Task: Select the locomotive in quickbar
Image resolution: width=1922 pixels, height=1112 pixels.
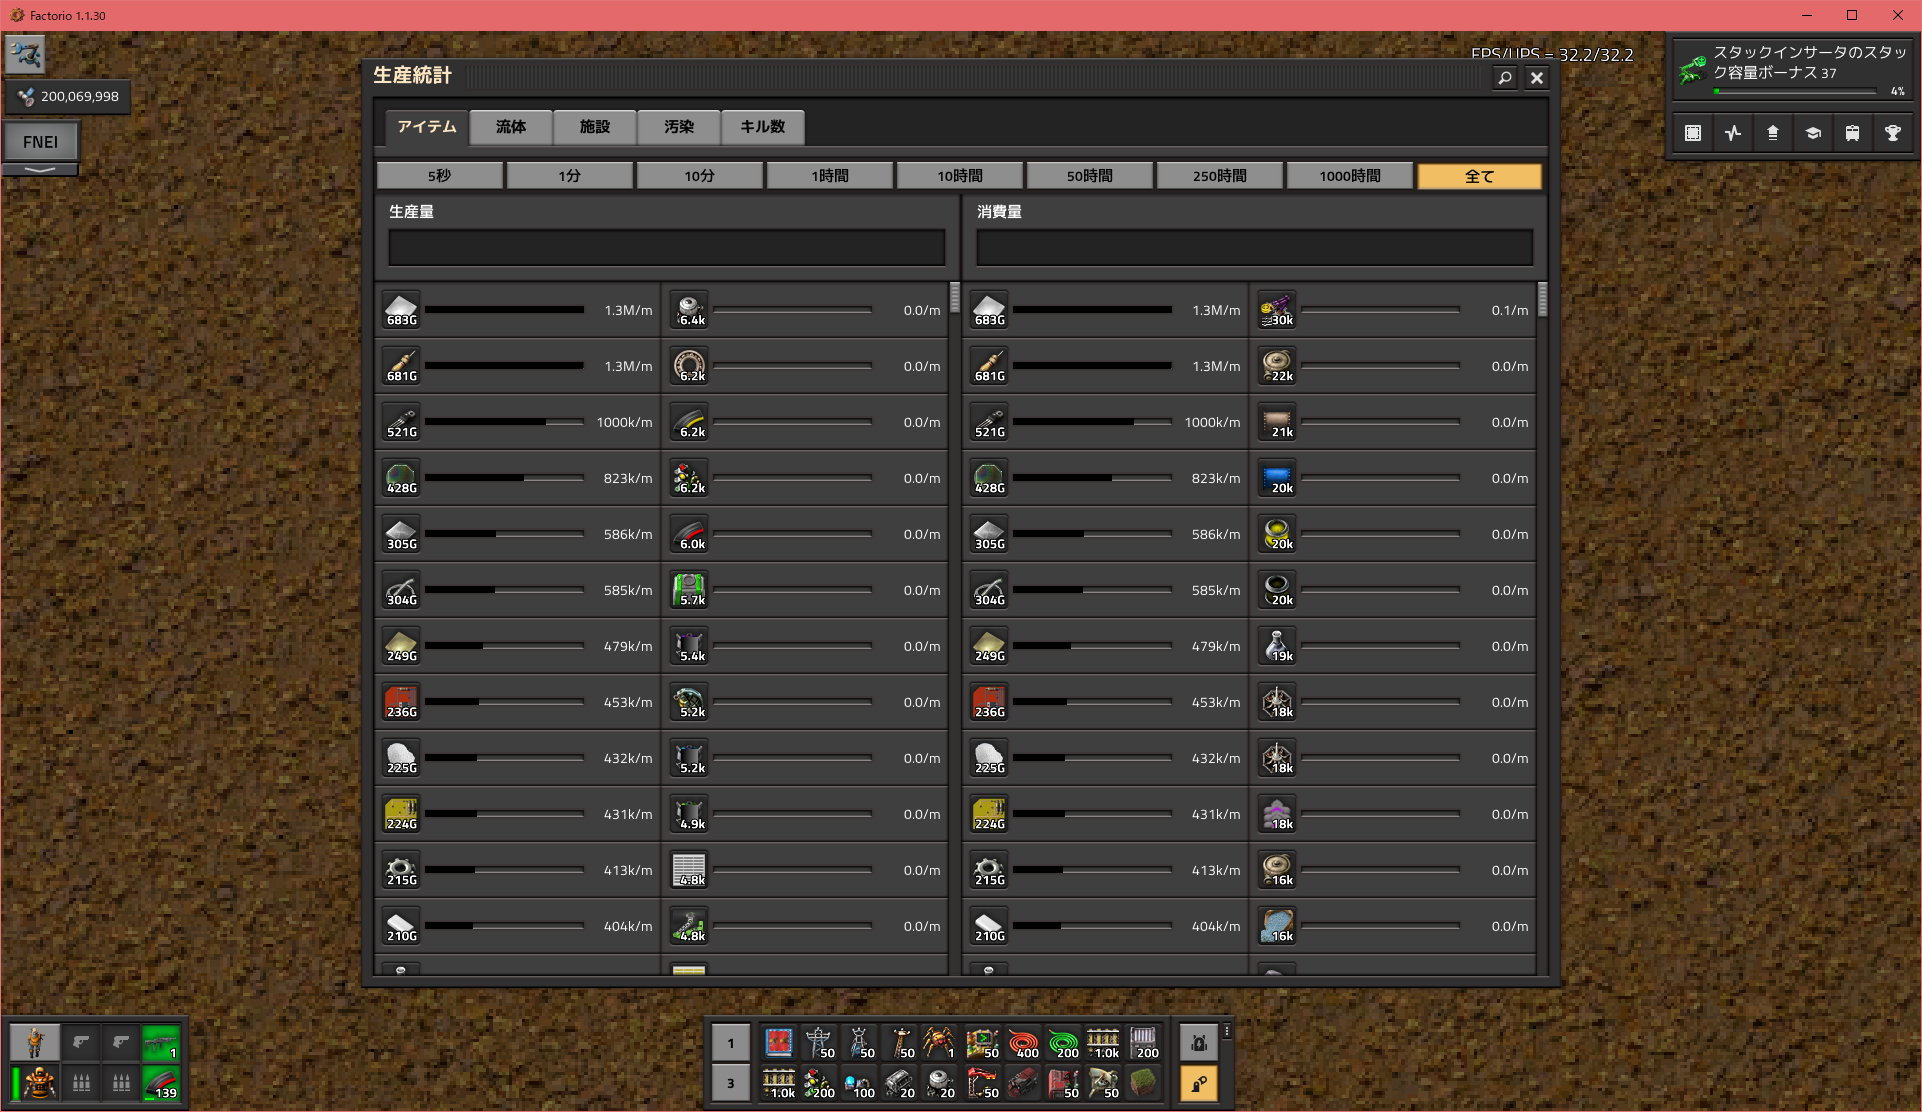Action: point(1023,1083)
